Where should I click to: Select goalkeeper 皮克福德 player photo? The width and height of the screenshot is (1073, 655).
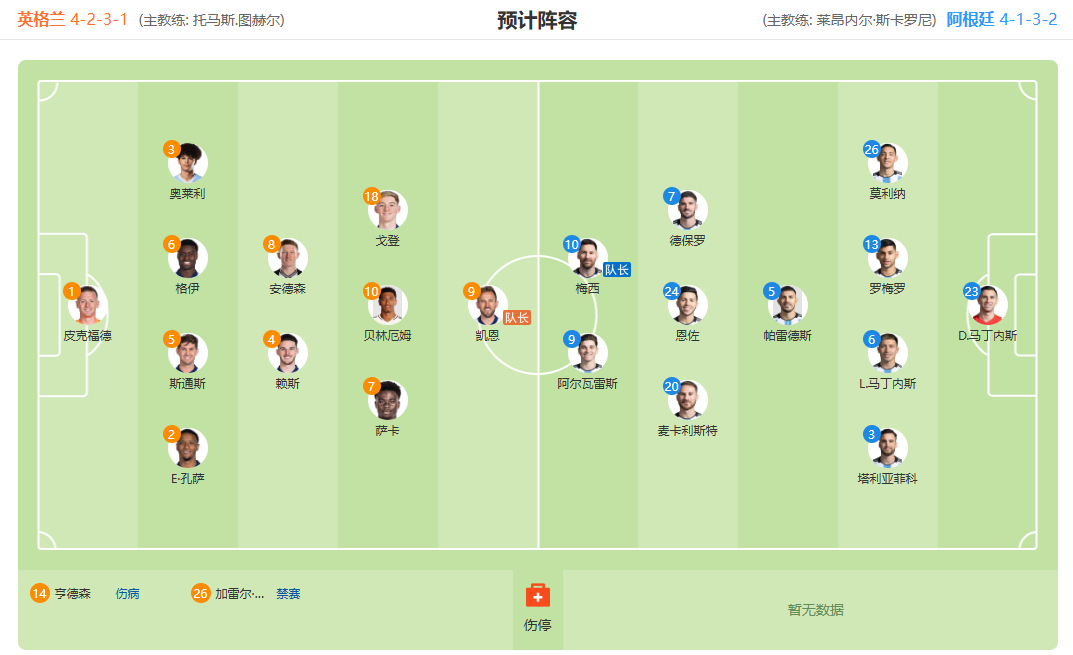[88, 305]
